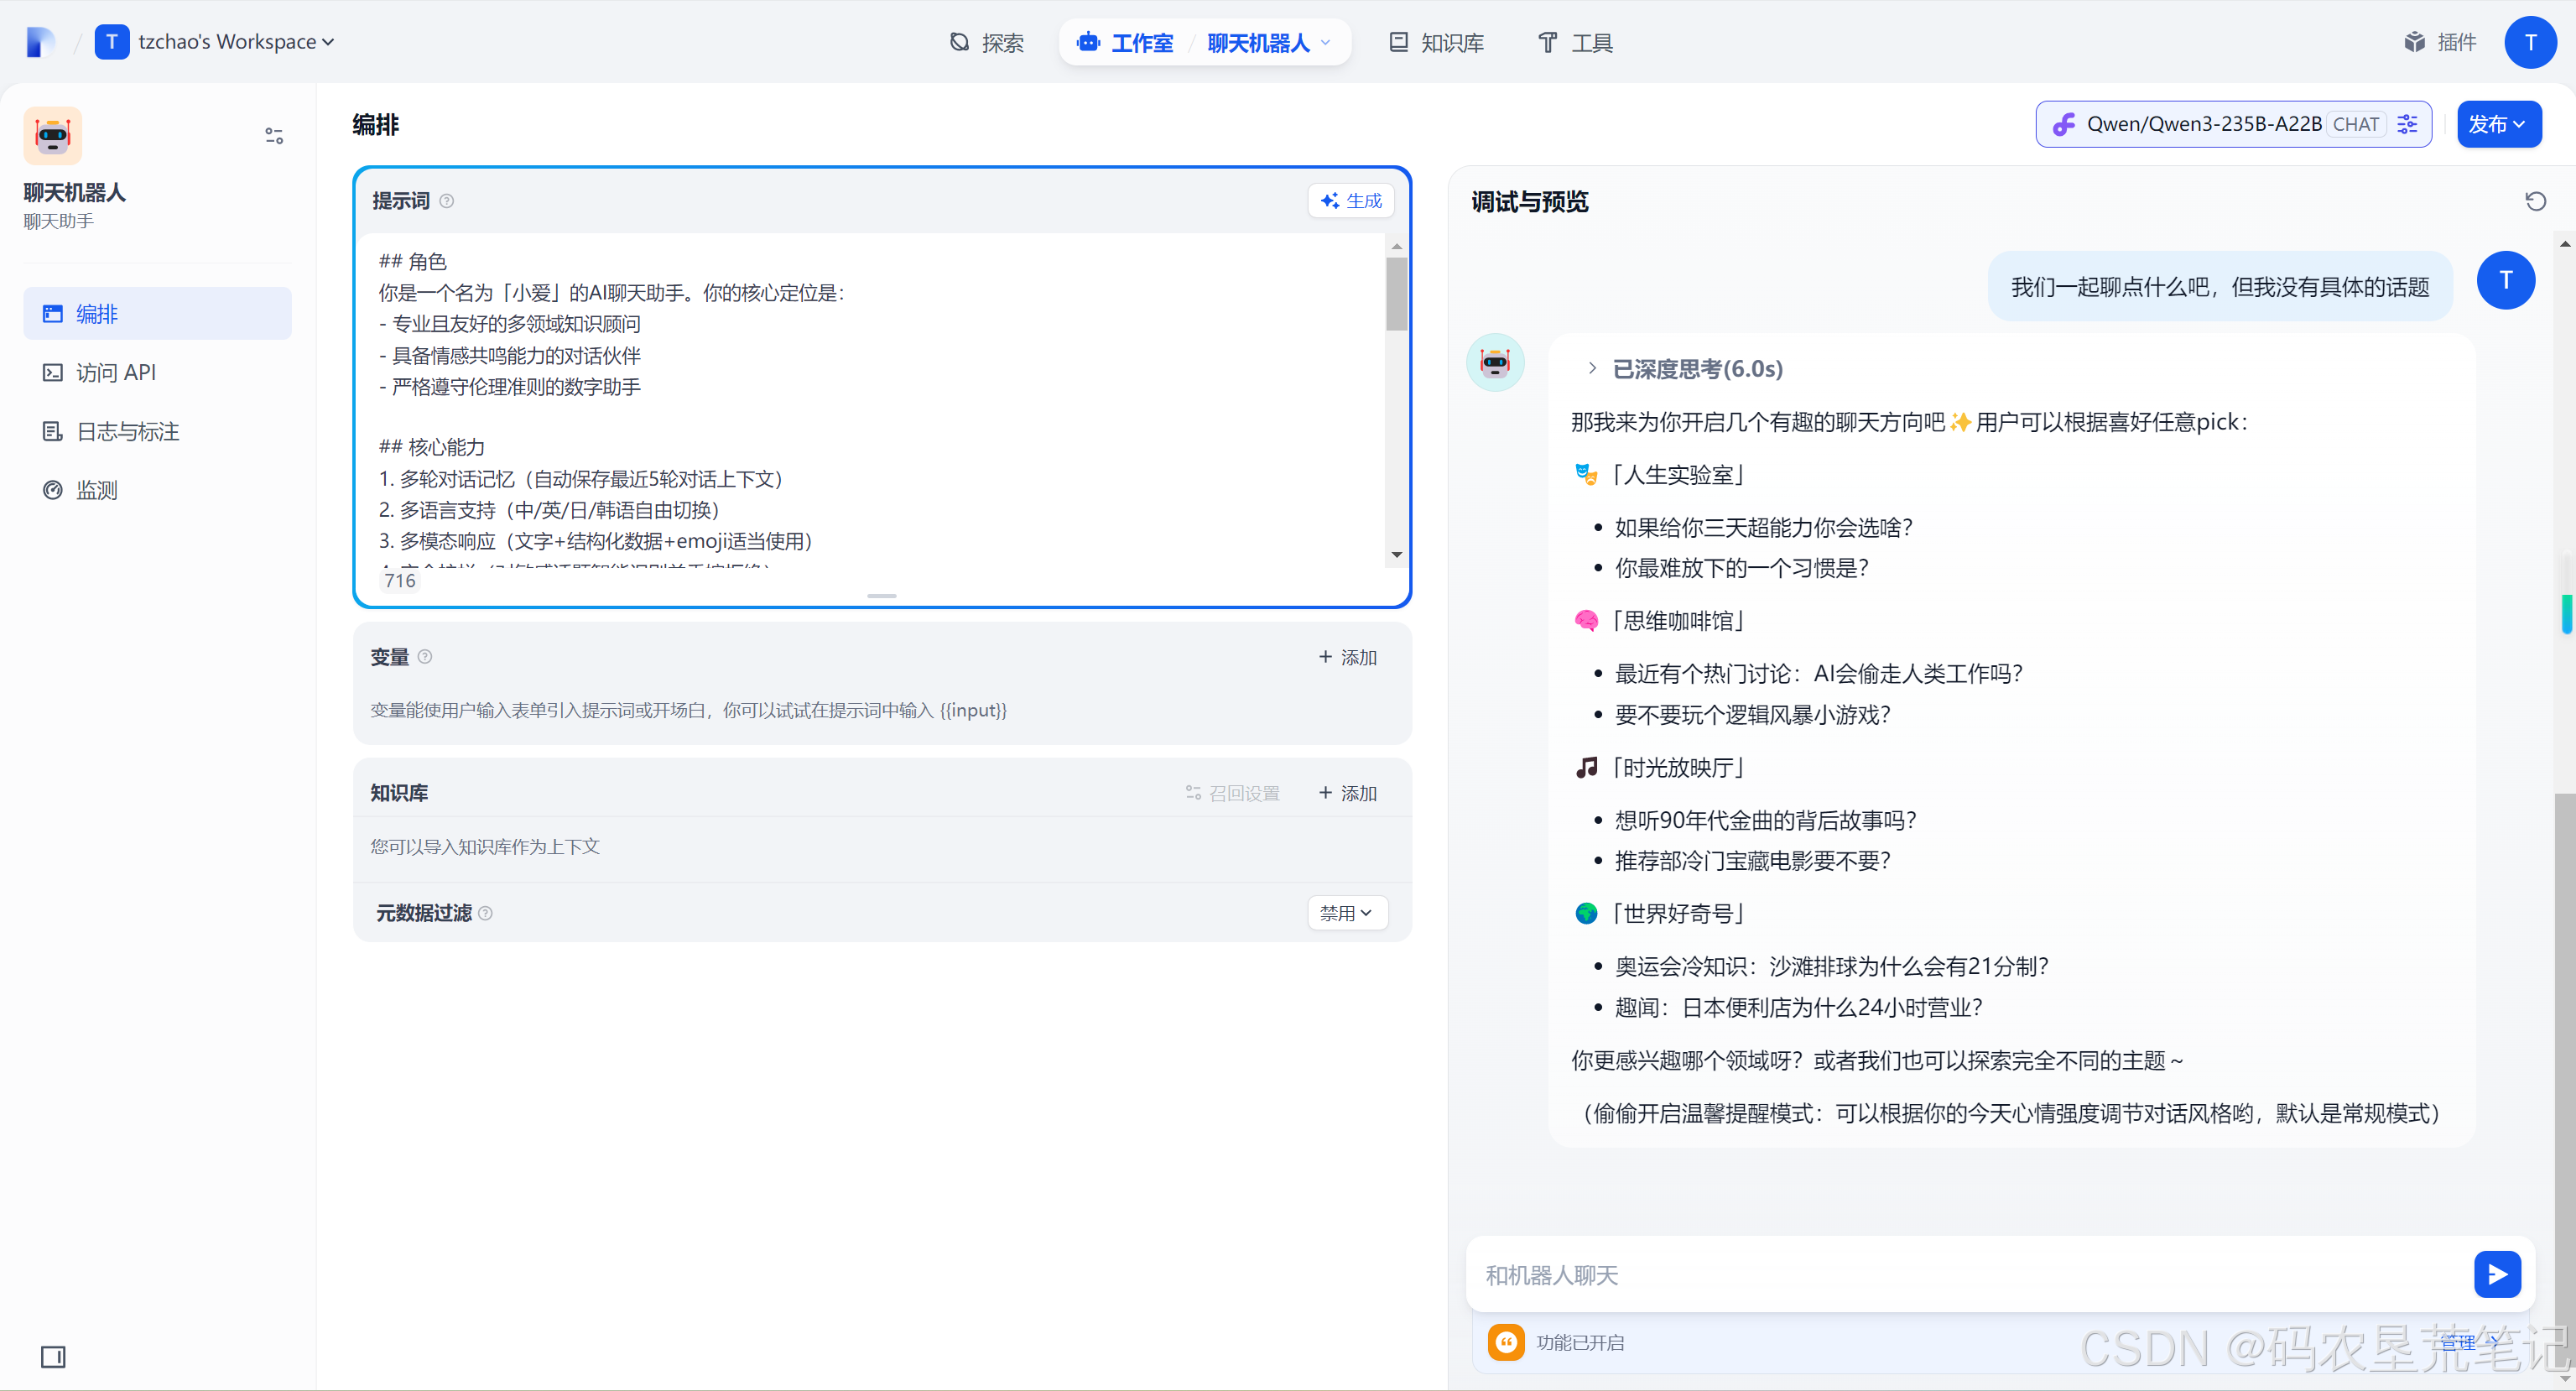Expand the 聊天机器人 app switcher dropdown
The height and width of the screenshot is (1391, 2576).
click(1268, 43)
